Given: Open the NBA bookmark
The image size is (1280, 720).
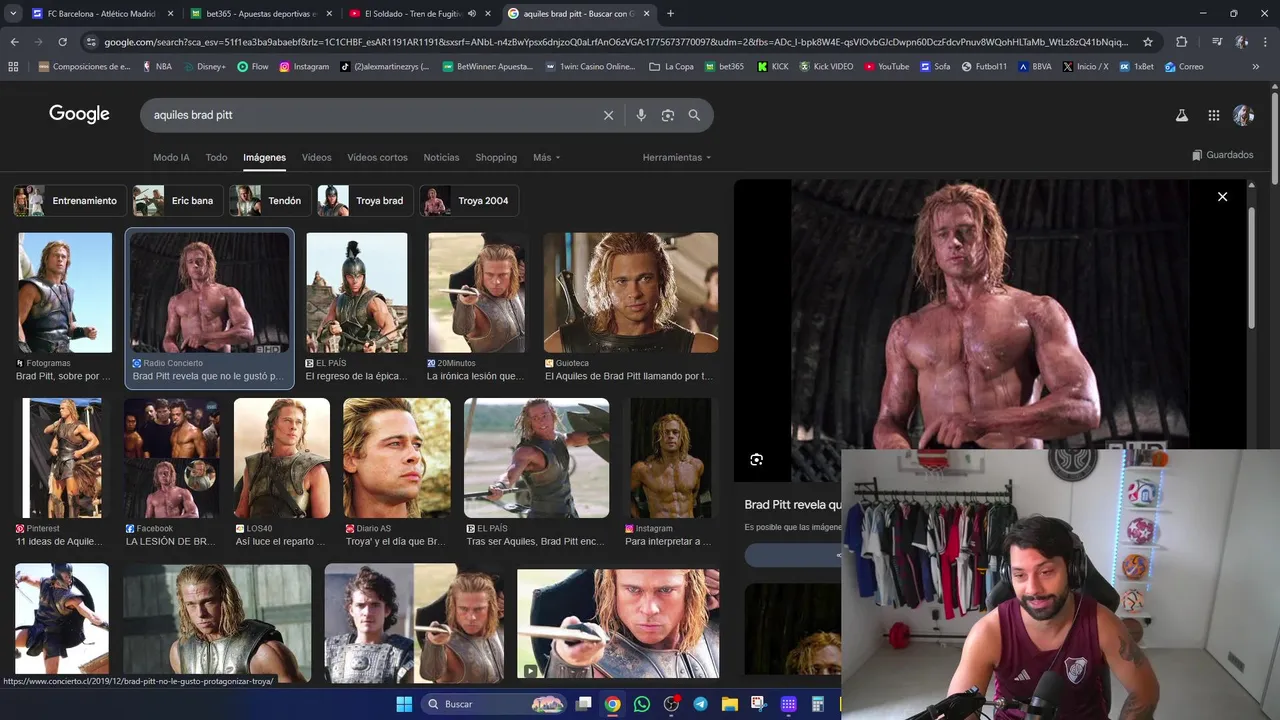Looking at the screenshot, I should (157, 67).
